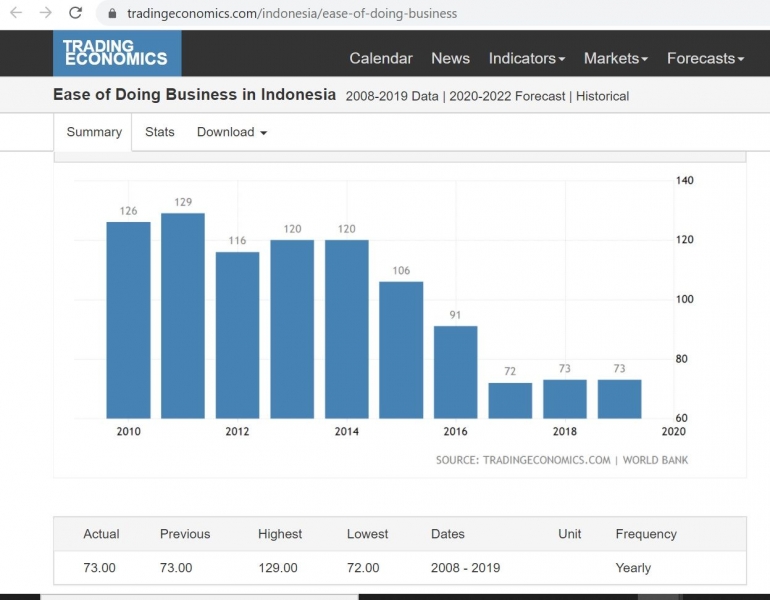Viewport: 770px width, 600px height.
Task: Click the tradingeconomics.com address bar URL
Action: coord(292,13)
